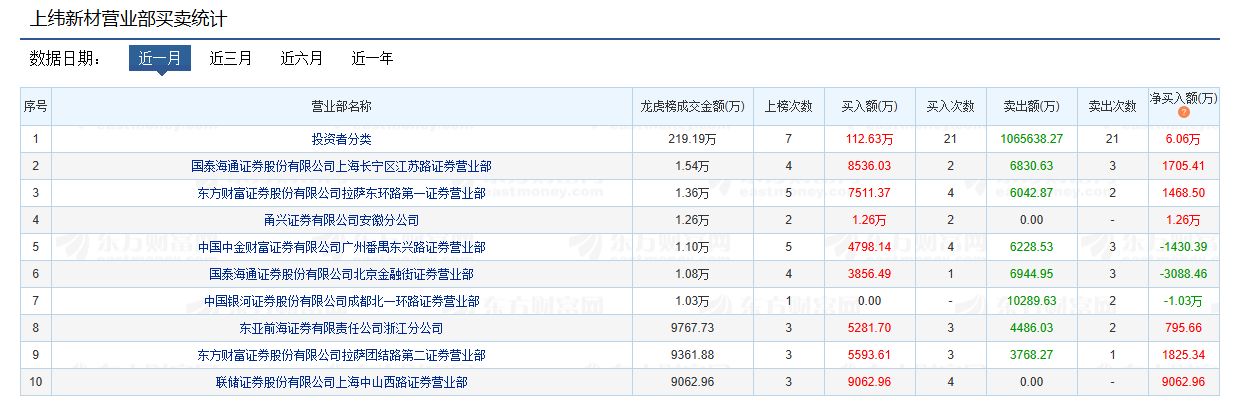Click the orange help icon under 净买入额(万)
Viewport: 1256px width, 413px height.
tap(1184, 113)
